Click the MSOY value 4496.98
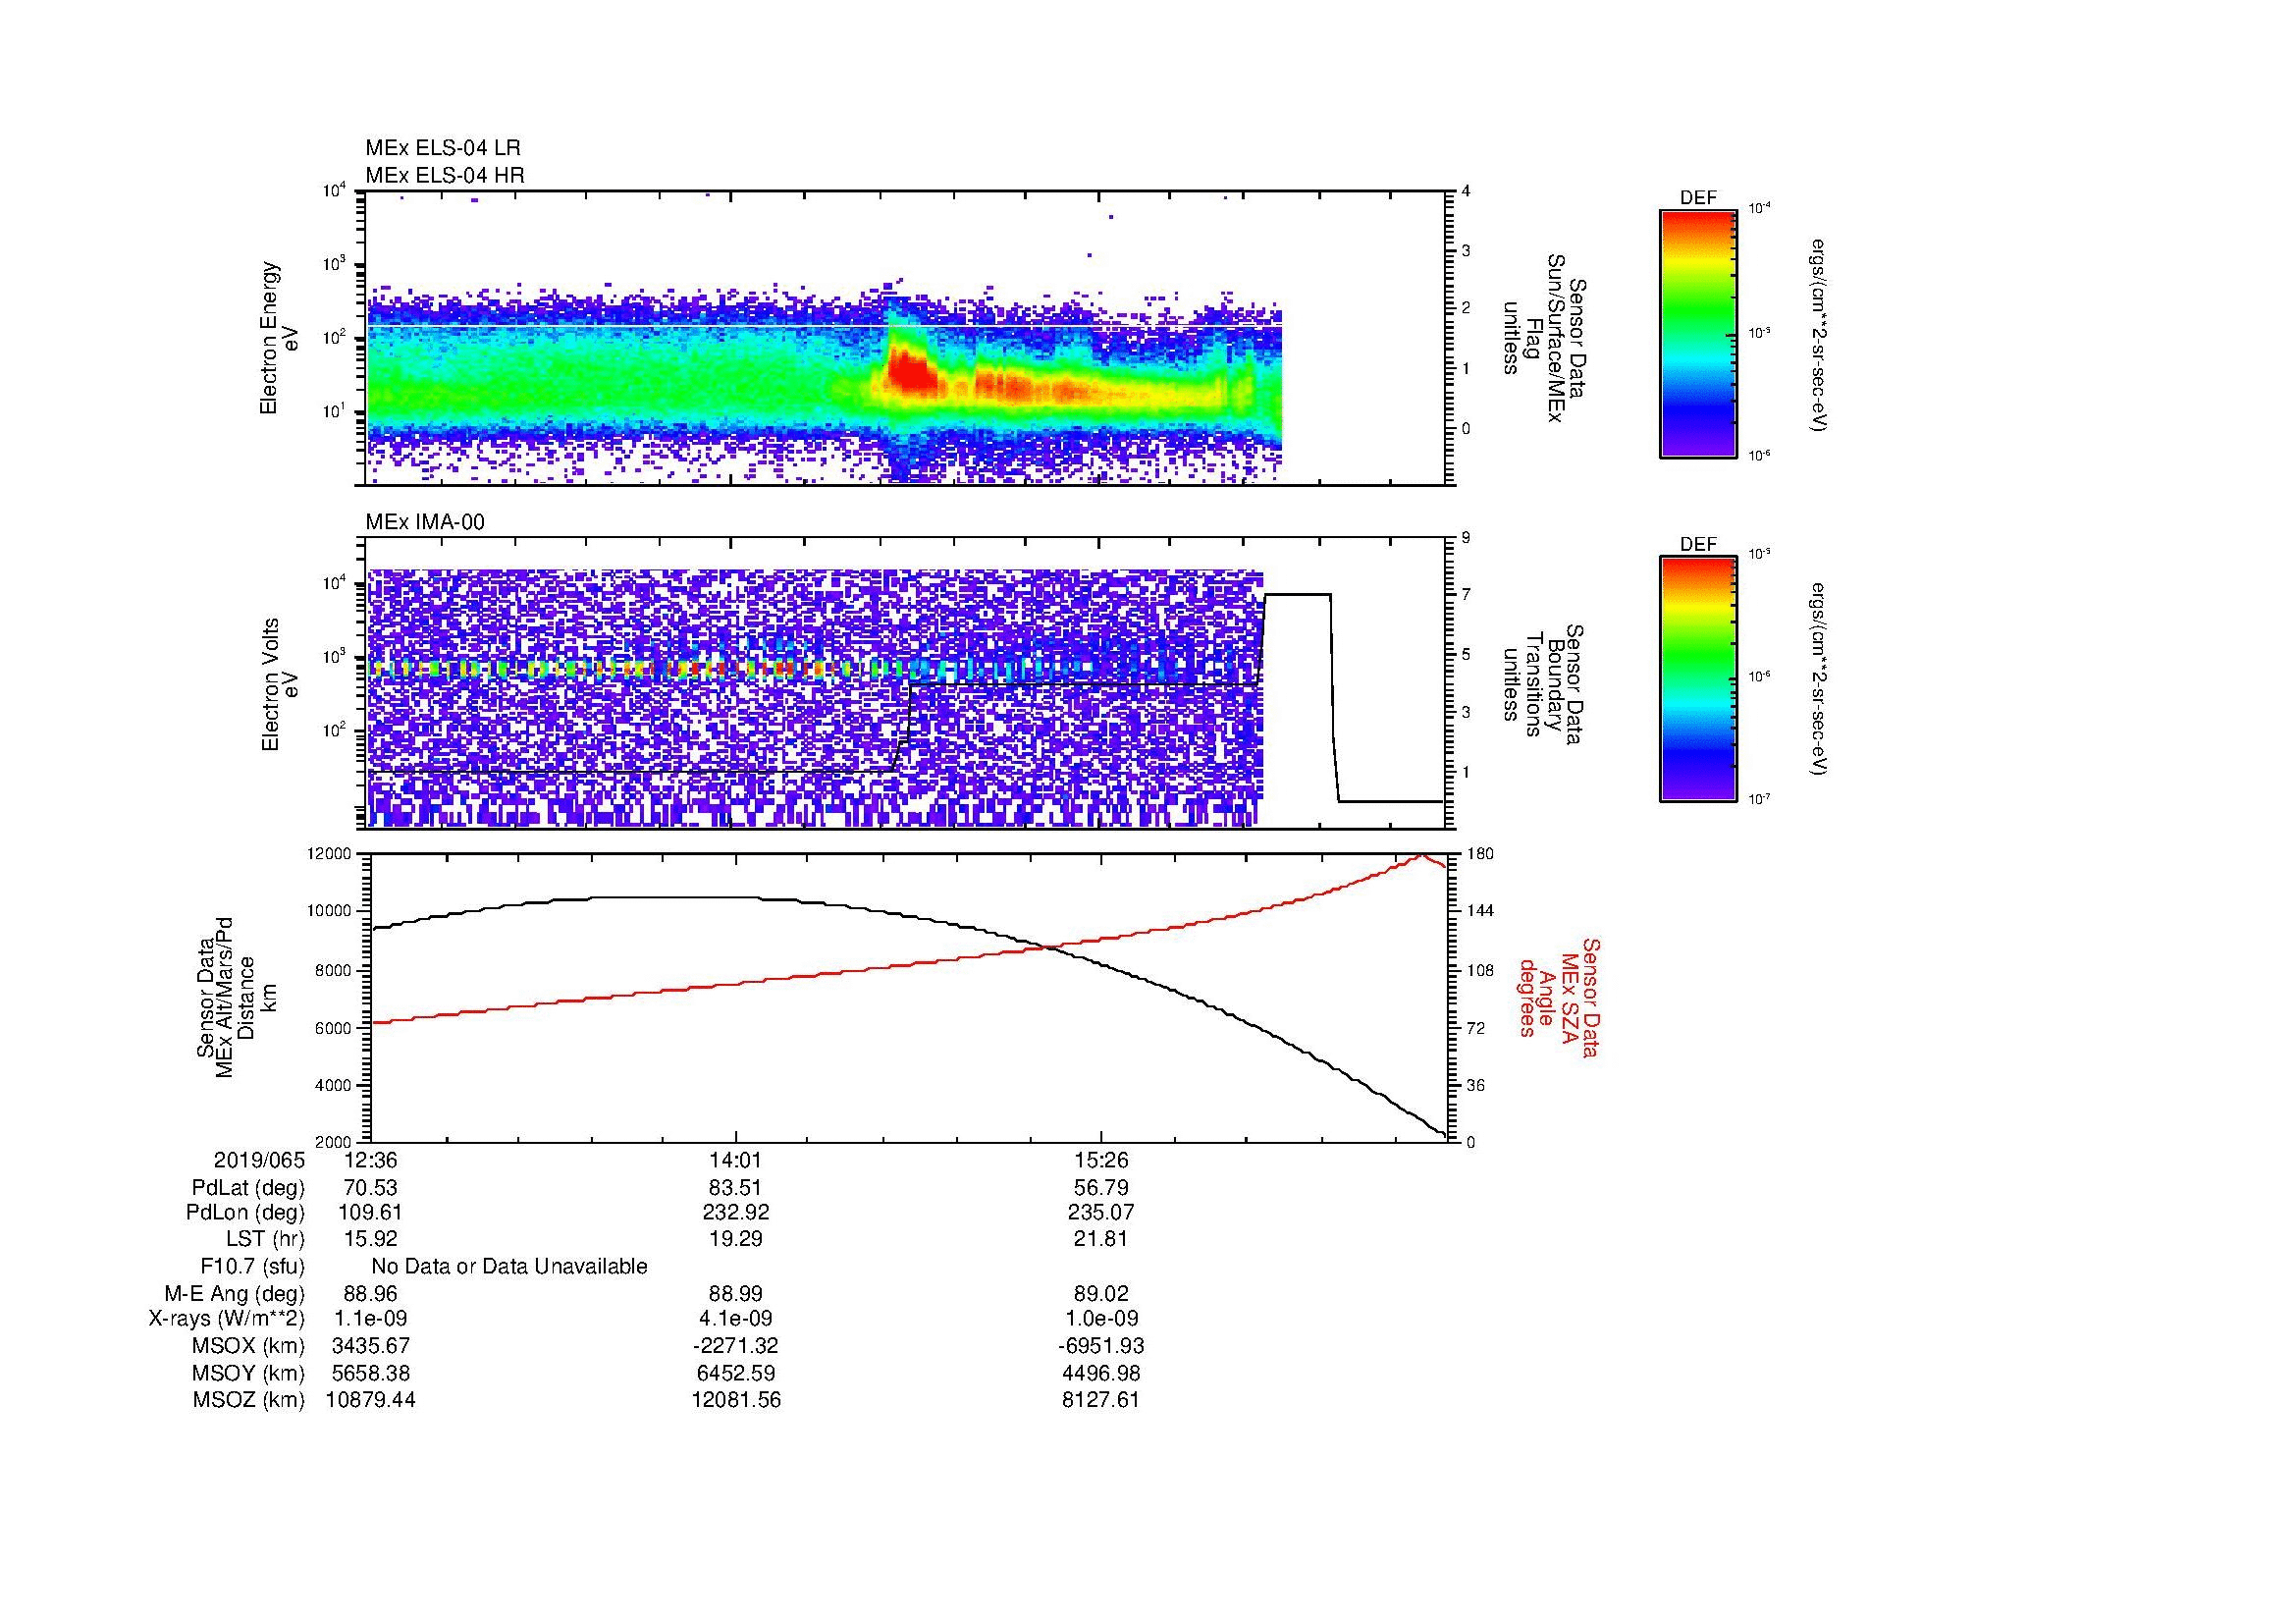The height and width of the screenshot is (1623, 2296). (x=1101, y=1373)
